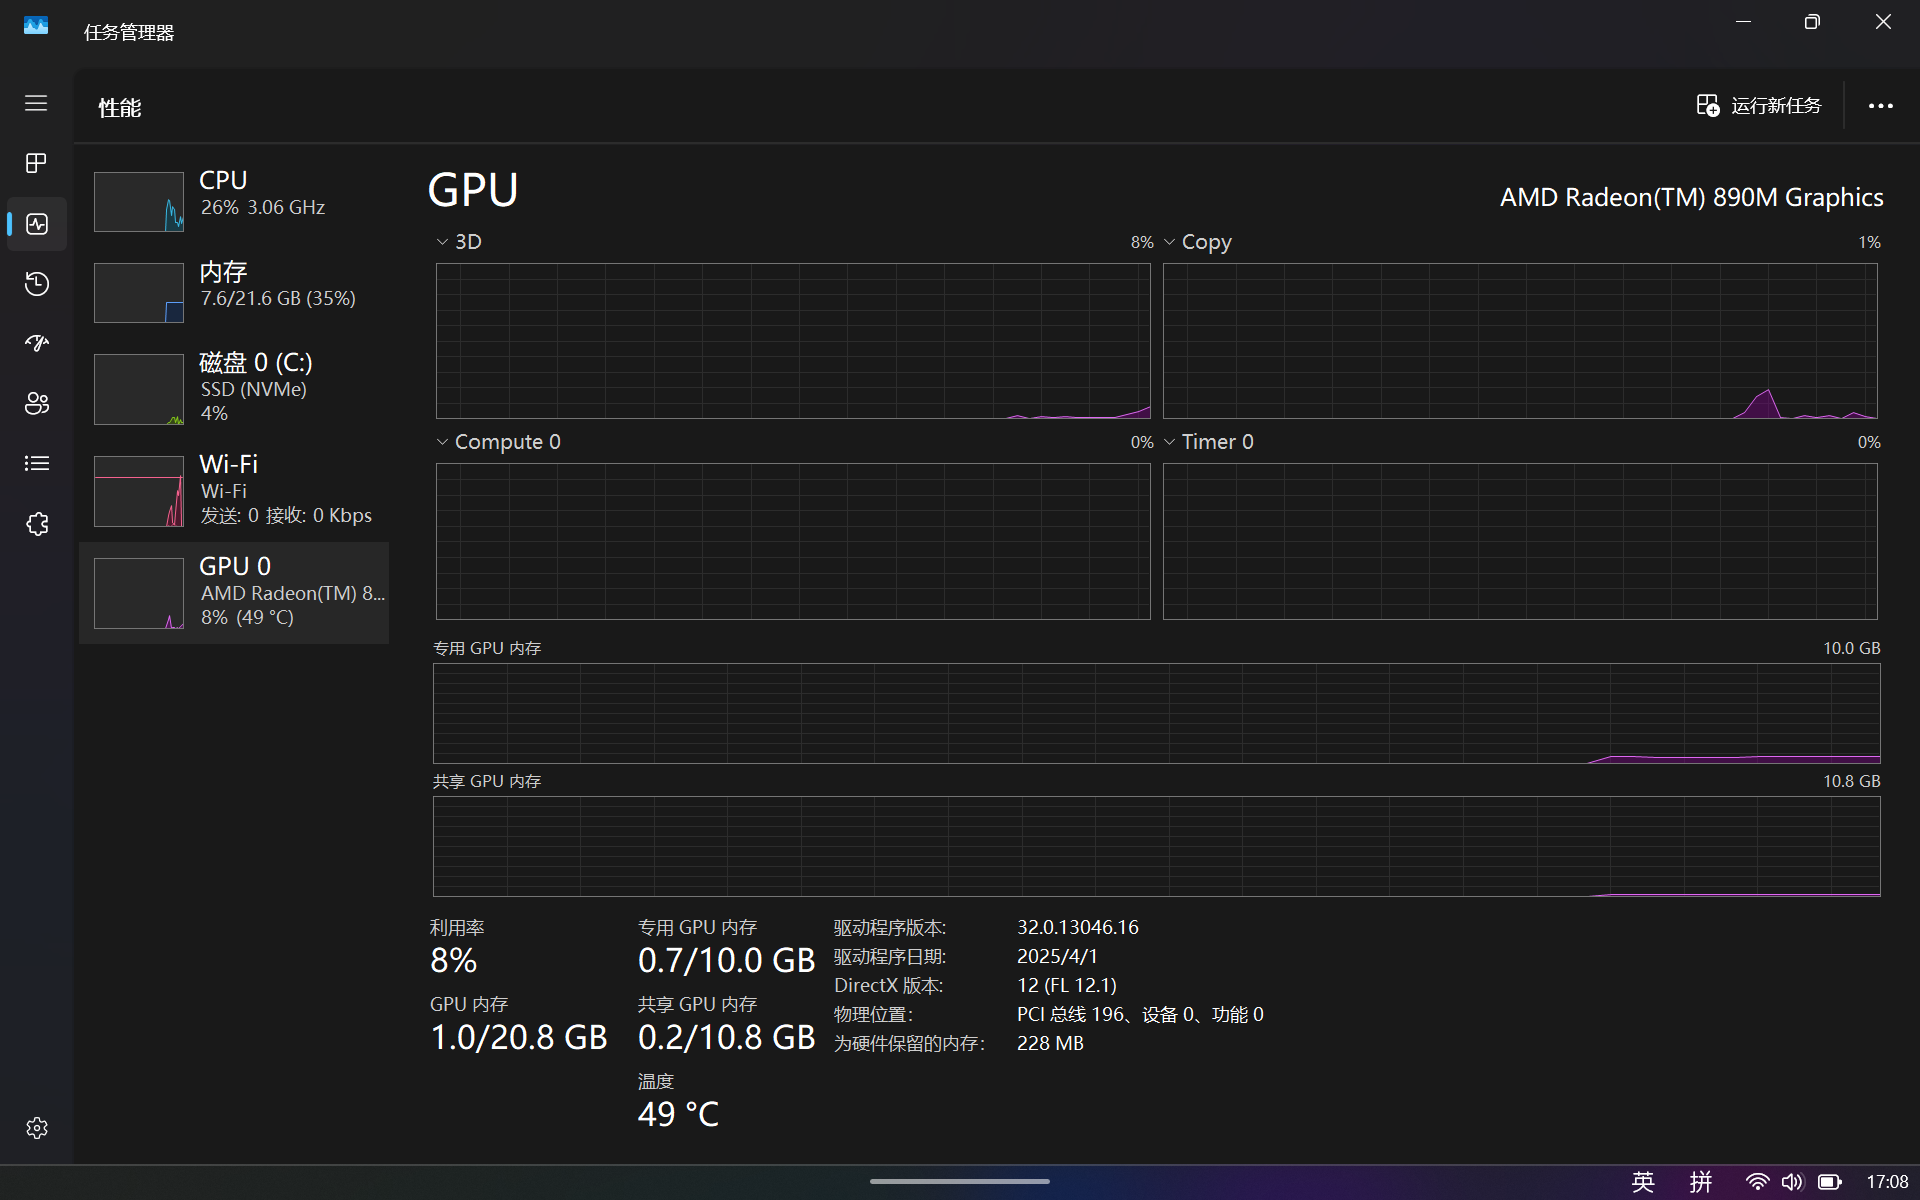This screenshot has width=1920, height=1200.
Task: Select the Memory performance item
Action: click(234, 290)
